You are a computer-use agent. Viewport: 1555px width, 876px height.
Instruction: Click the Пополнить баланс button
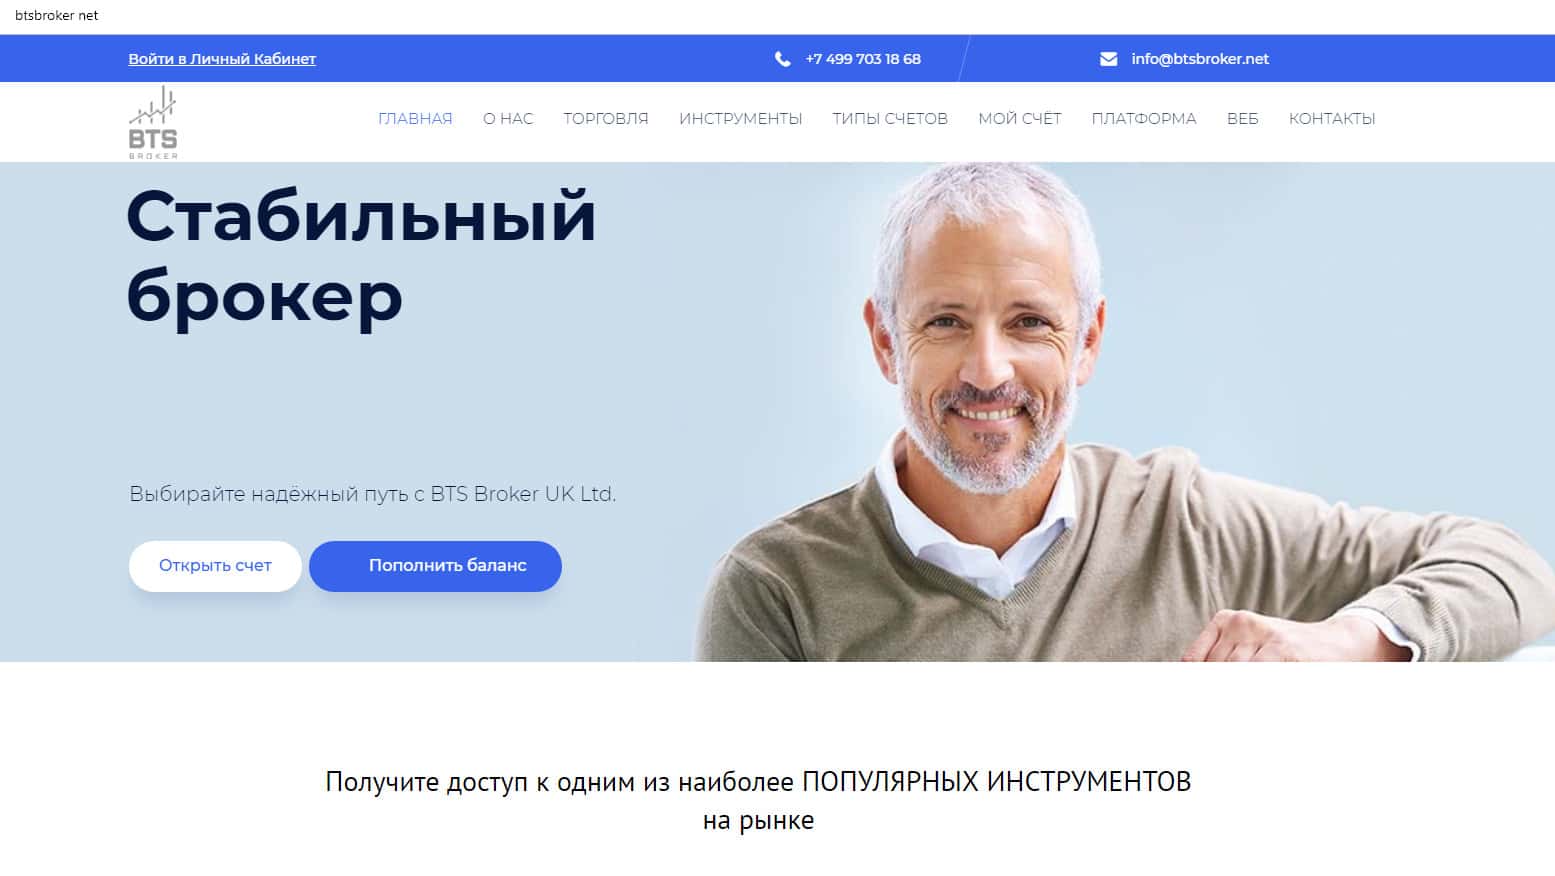[x=435, y=566]
